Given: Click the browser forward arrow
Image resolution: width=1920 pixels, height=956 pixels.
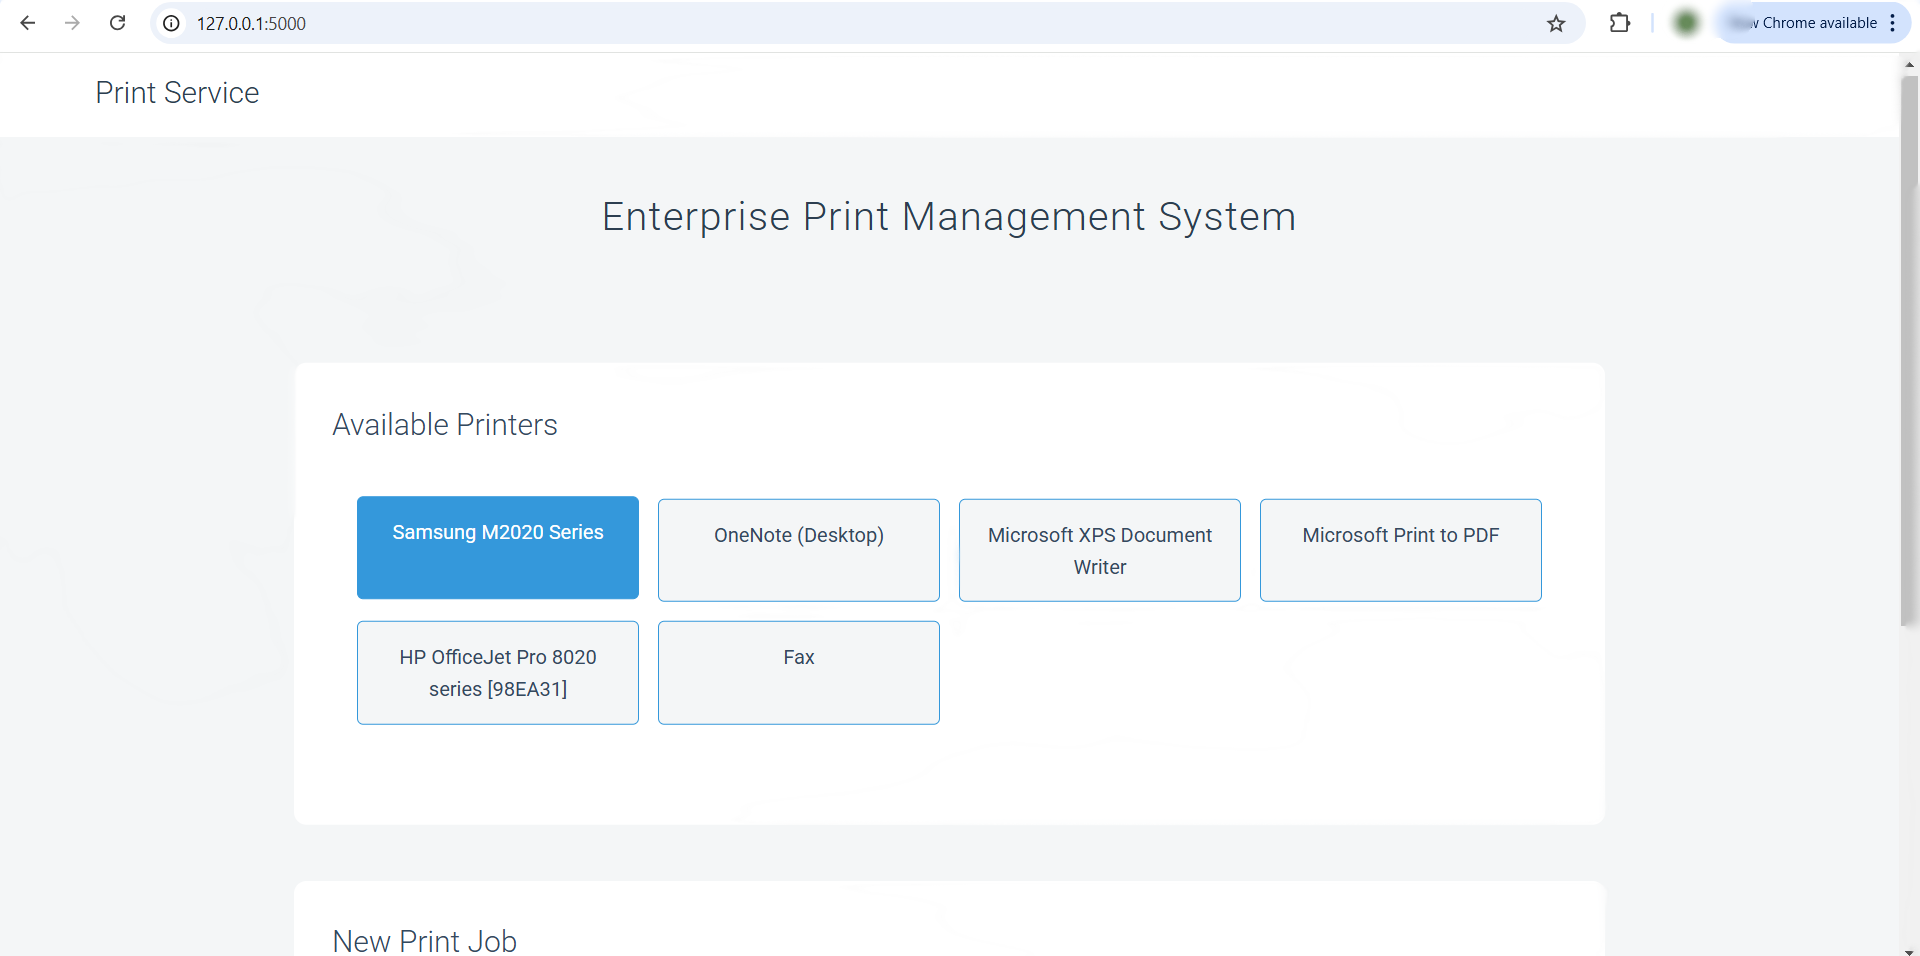Looking at the screenshot, I should [72, 23].
